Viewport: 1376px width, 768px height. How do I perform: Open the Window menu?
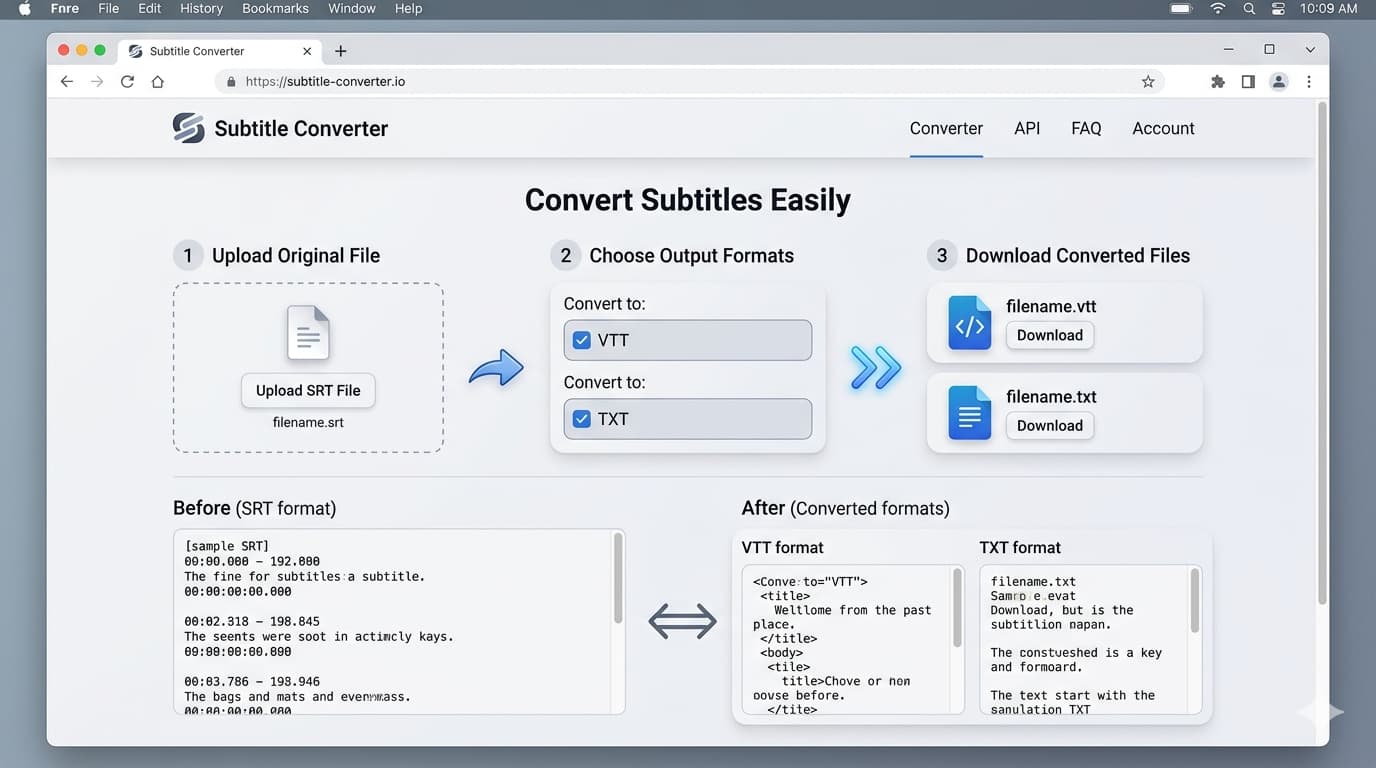tap(352, 8)
